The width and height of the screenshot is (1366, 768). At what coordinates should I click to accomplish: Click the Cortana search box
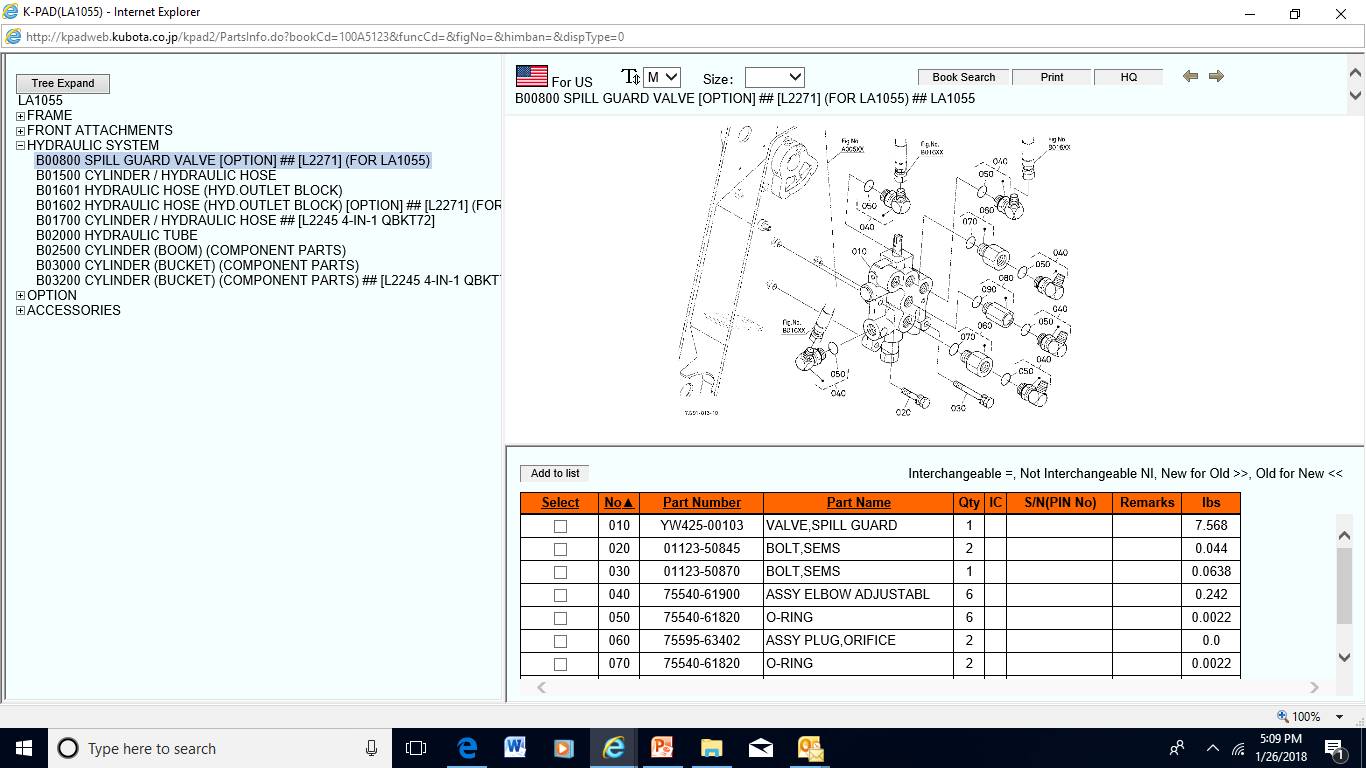point(220,748)
